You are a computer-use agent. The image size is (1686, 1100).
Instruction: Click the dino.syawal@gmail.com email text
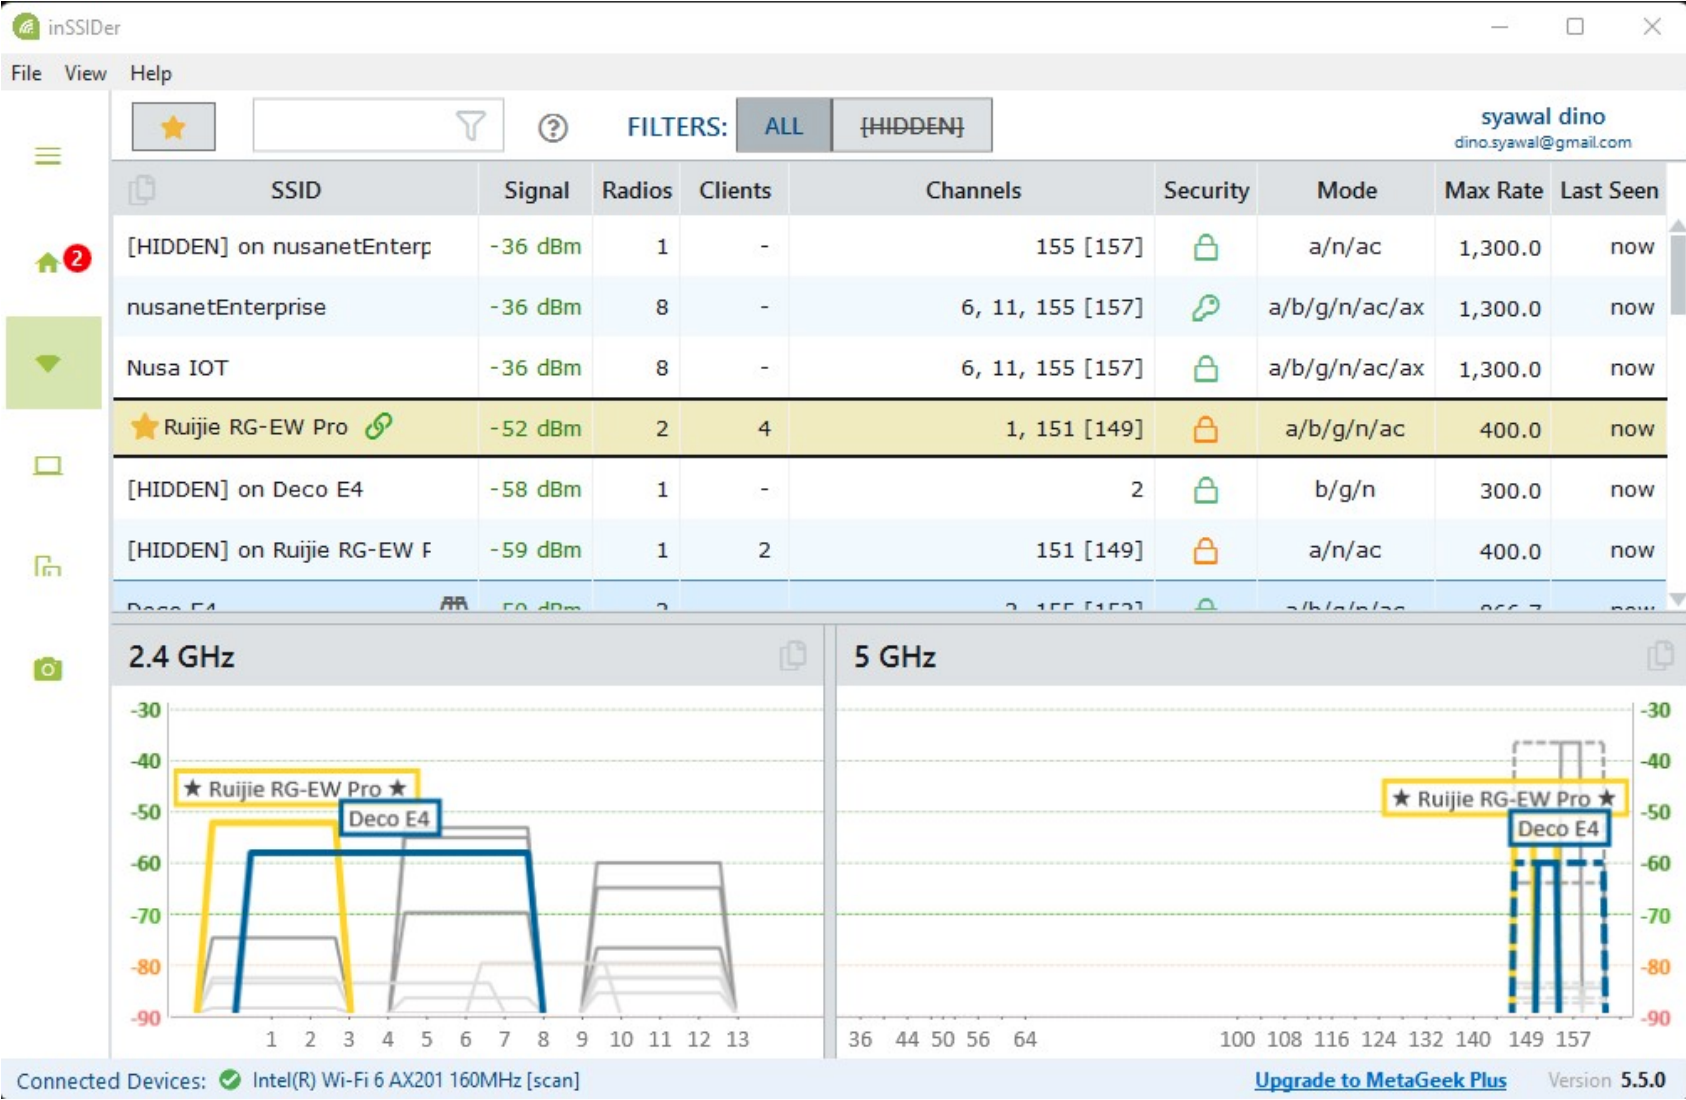point(1543,142)
